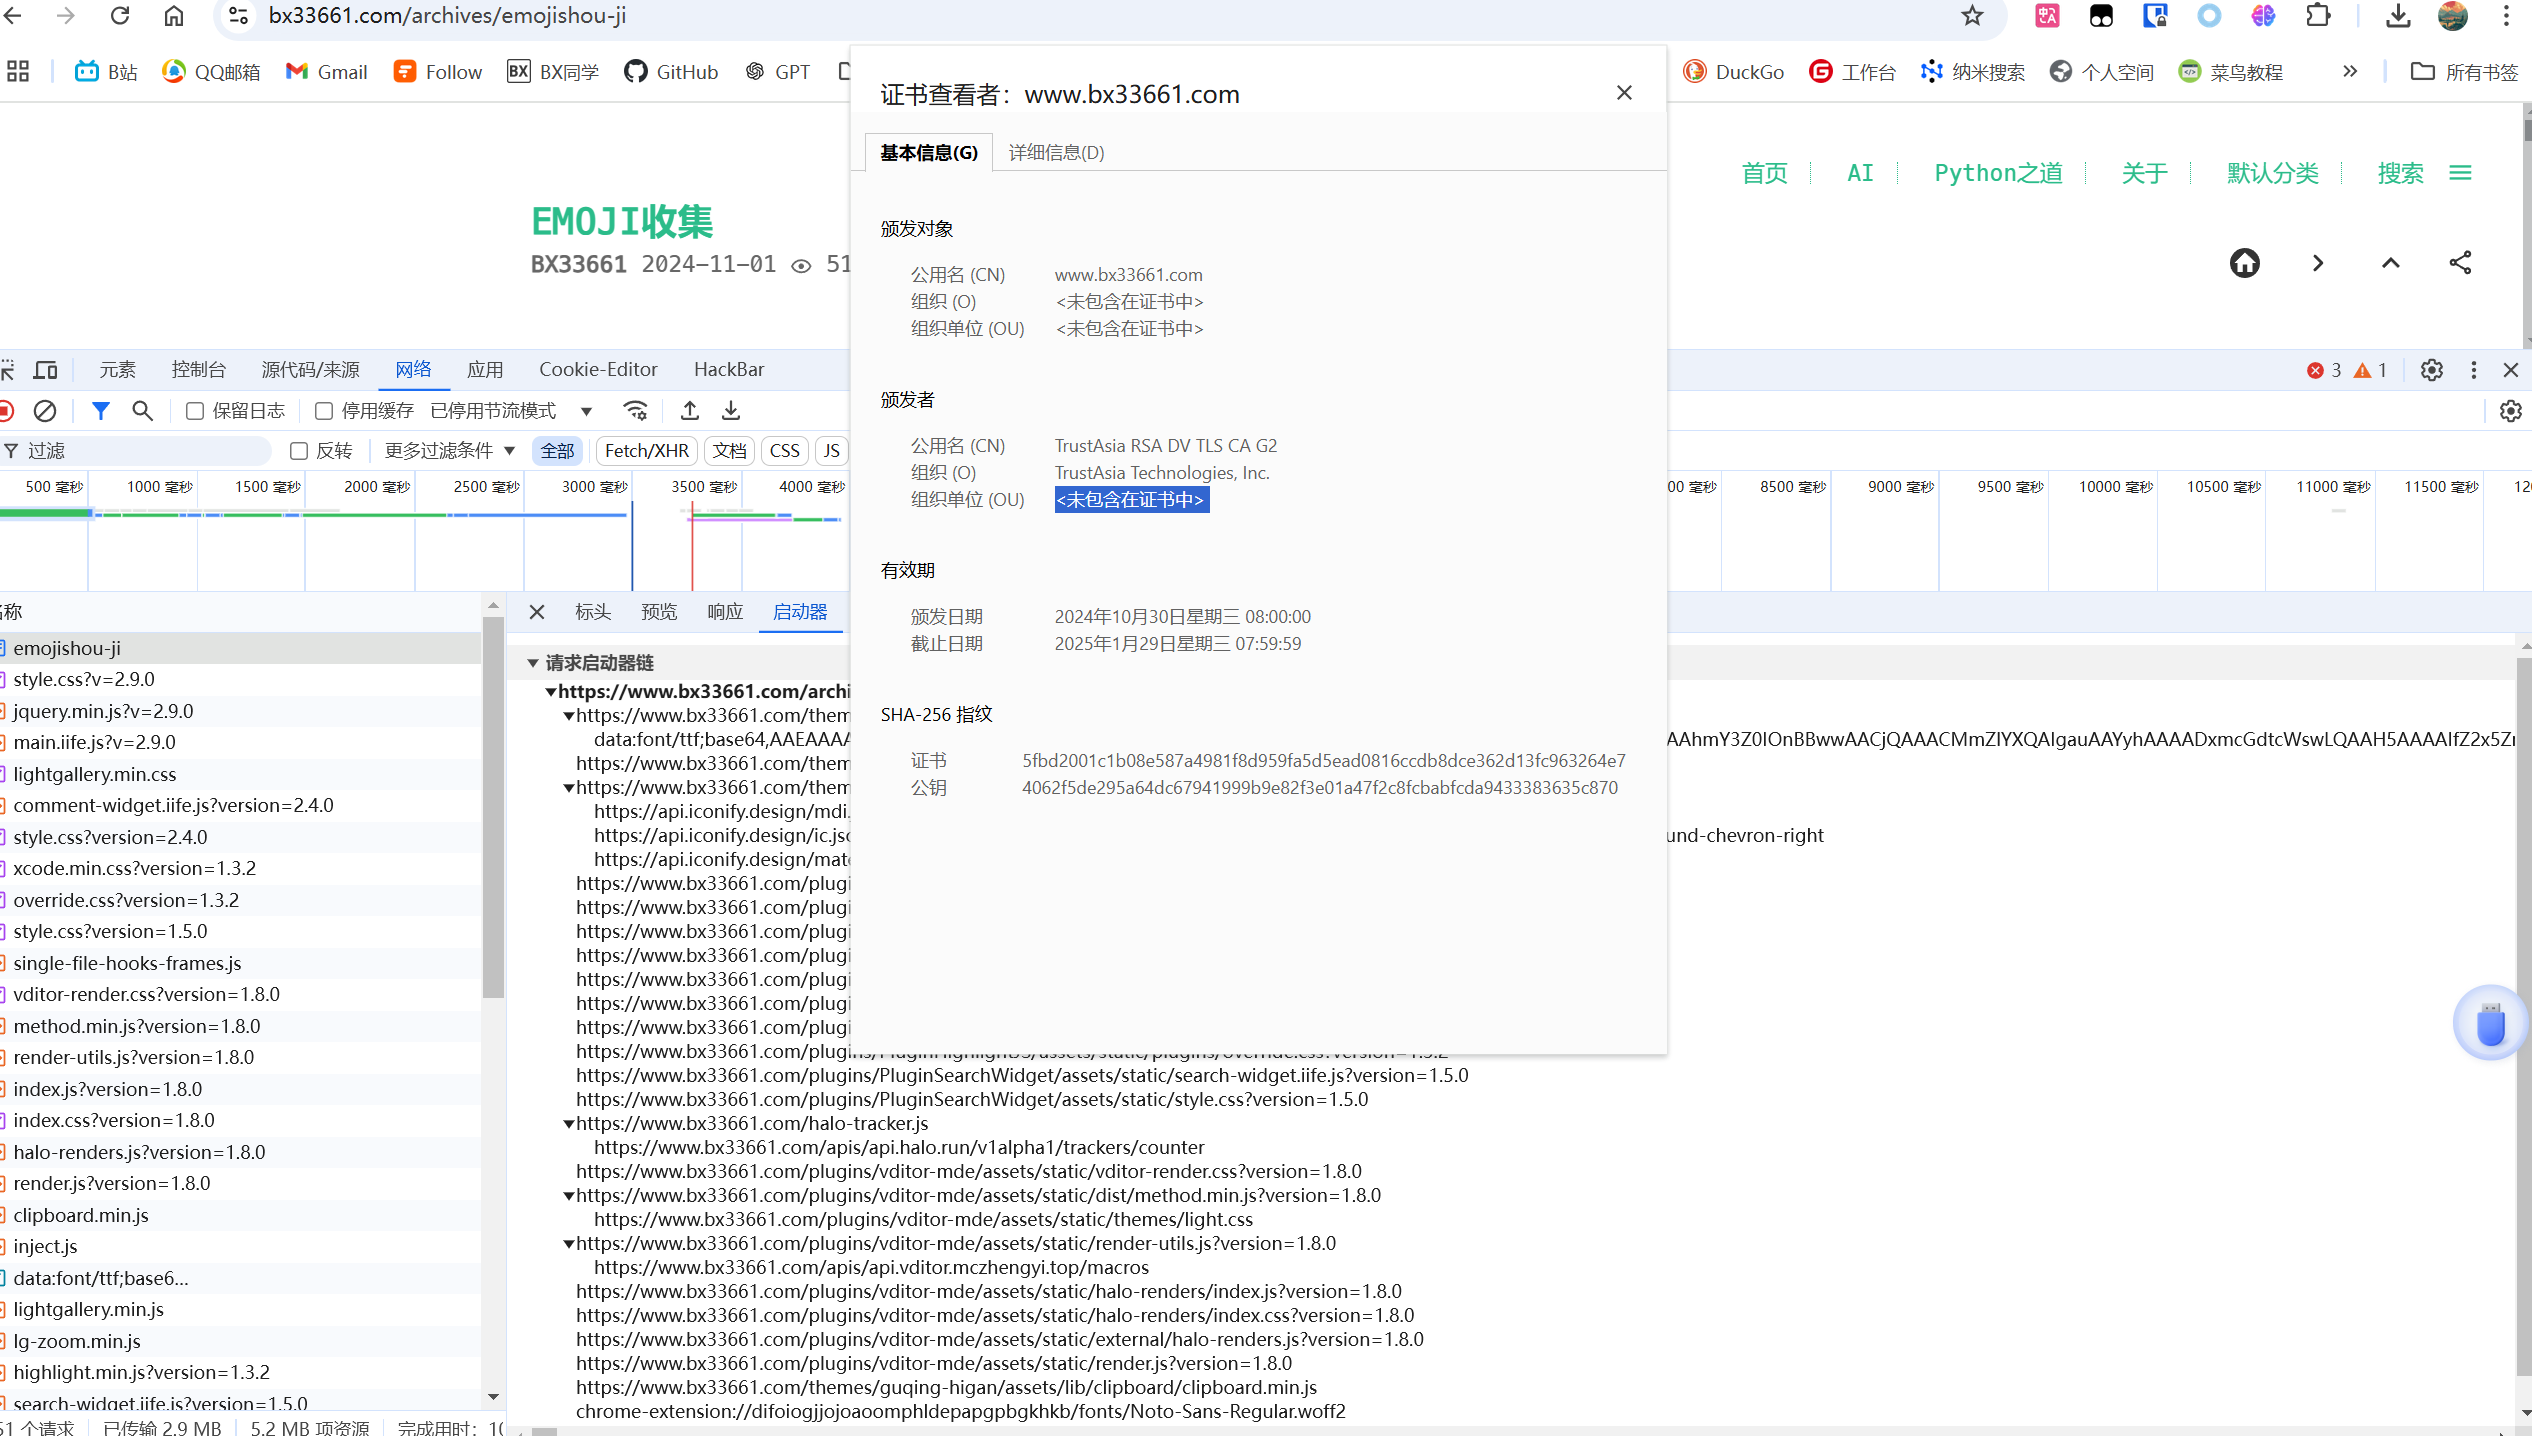Go to next post with right chevron
Viewport: 2532px width, 1436px height.
click(2318, 263)
